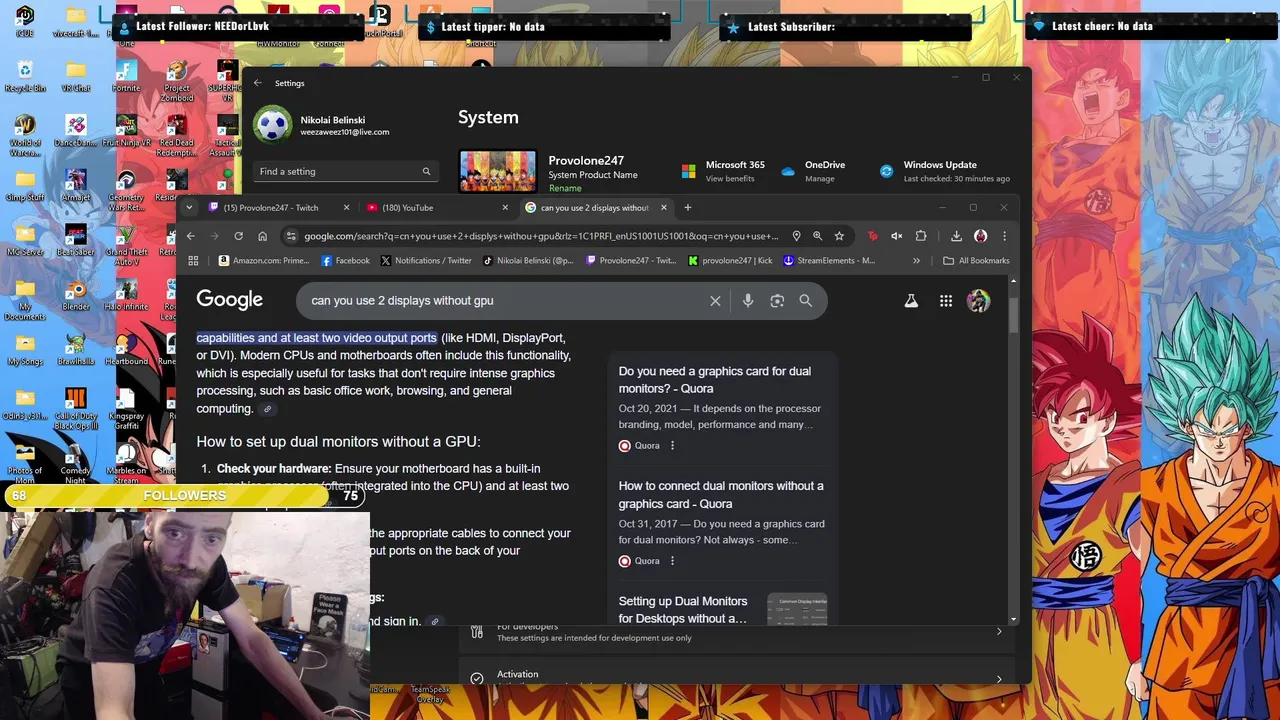This screenshot has height=720, width=1280.
Task: Click Rename under the Provolone247 PC name
Action: click(x=565, y=188)
